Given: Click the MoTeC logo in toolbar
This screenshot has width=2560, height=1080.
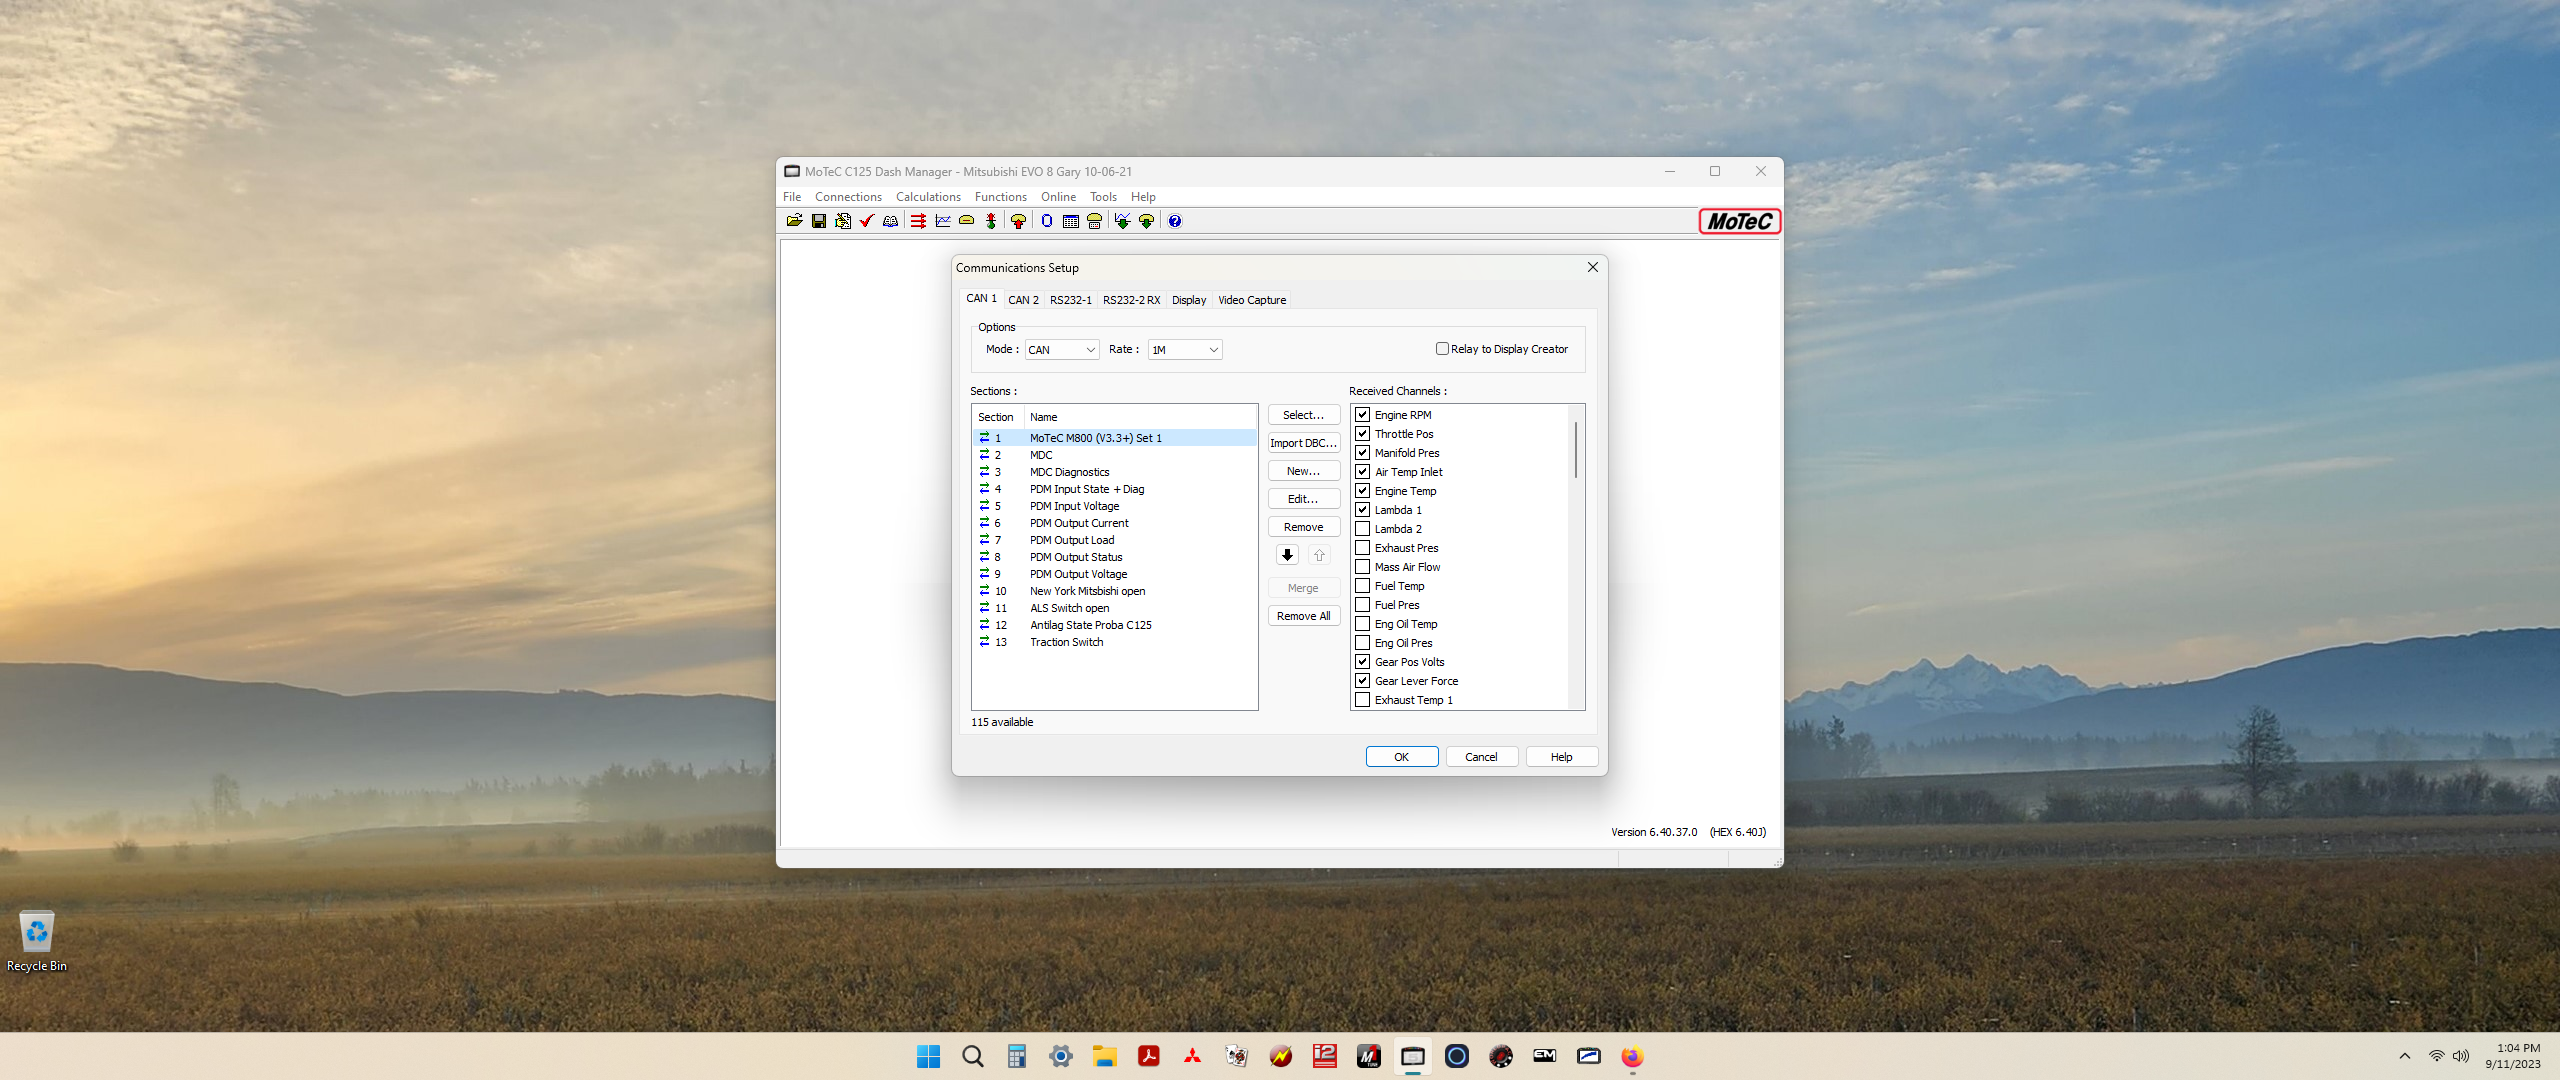Looking at the screenshot, I should pos(1739,221).
